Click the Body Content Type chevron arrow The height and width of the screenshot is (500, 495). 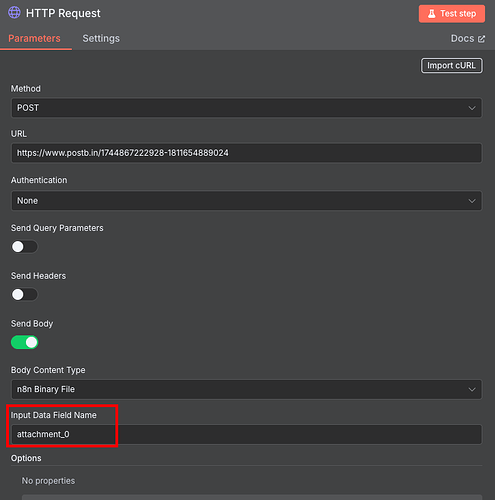(x=472, y=389)
